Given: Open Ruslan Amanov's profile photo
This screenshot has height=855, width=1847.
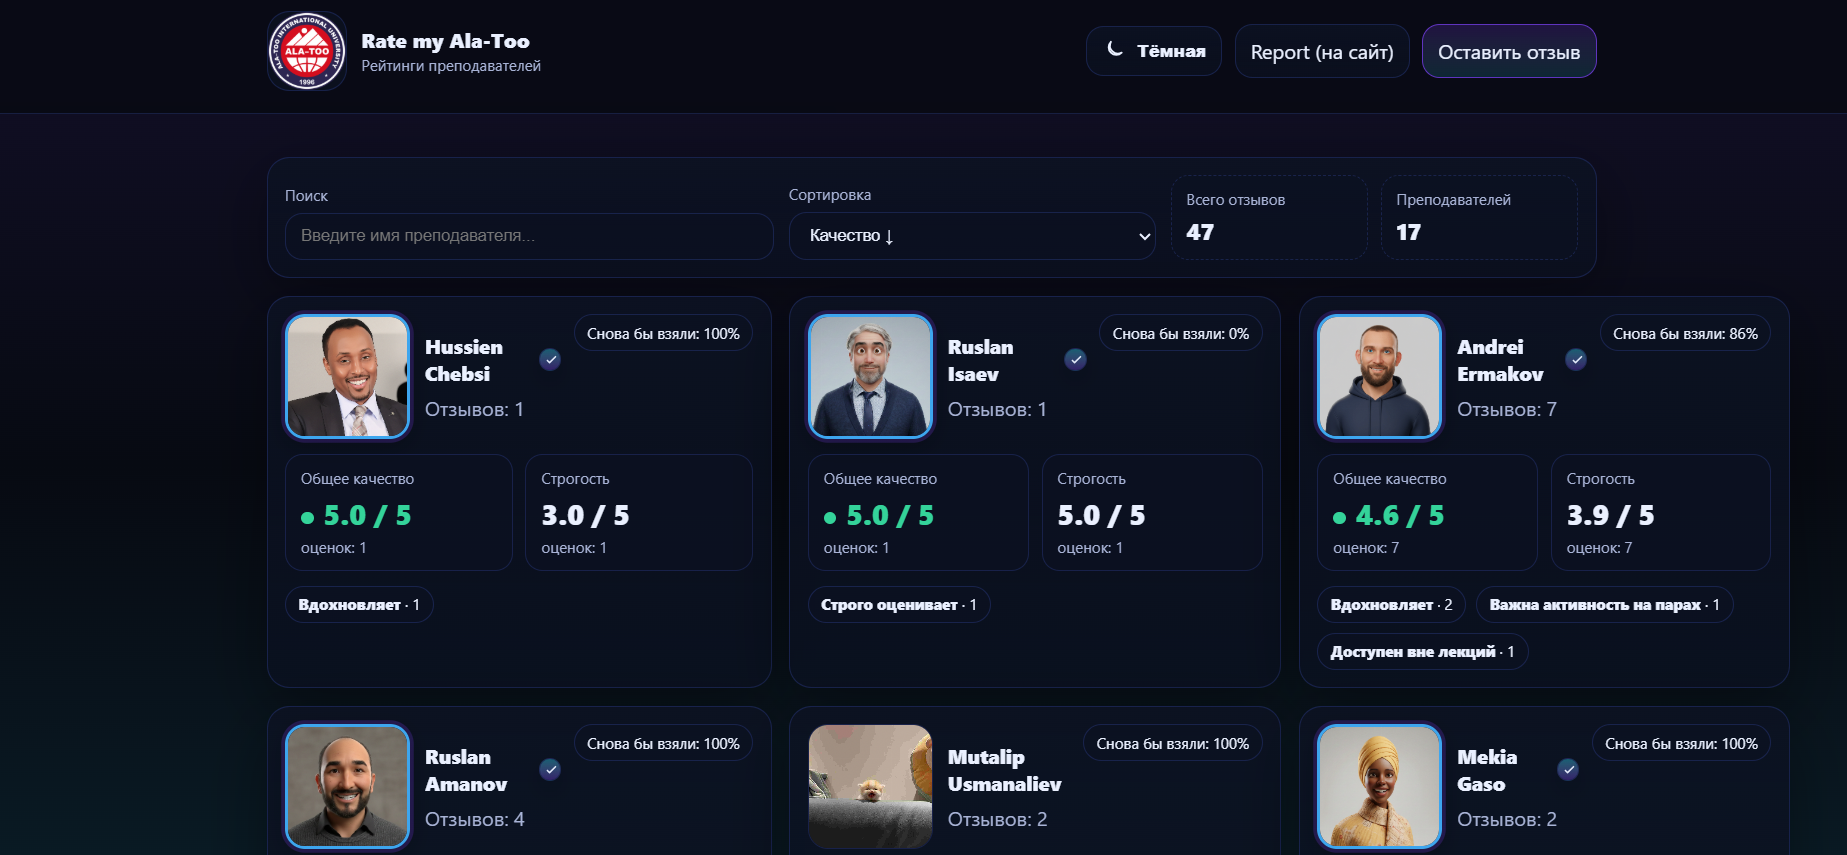Looking at the screenshot, I should (348, 787).
